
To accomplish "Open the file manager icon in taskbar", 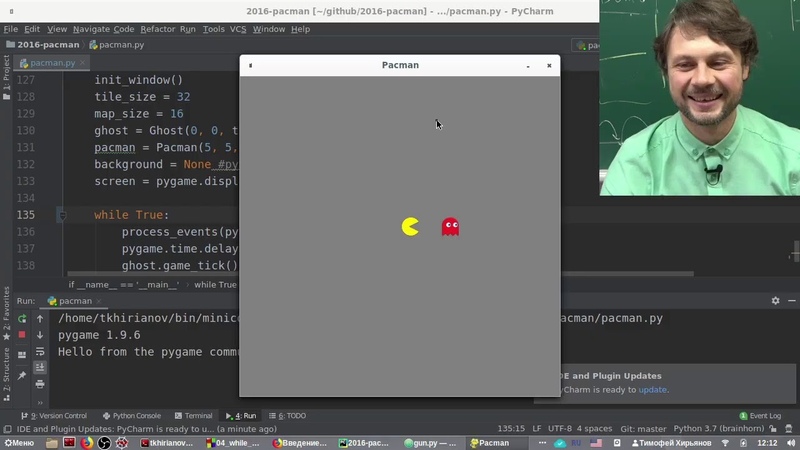I will tap(52, 443).
